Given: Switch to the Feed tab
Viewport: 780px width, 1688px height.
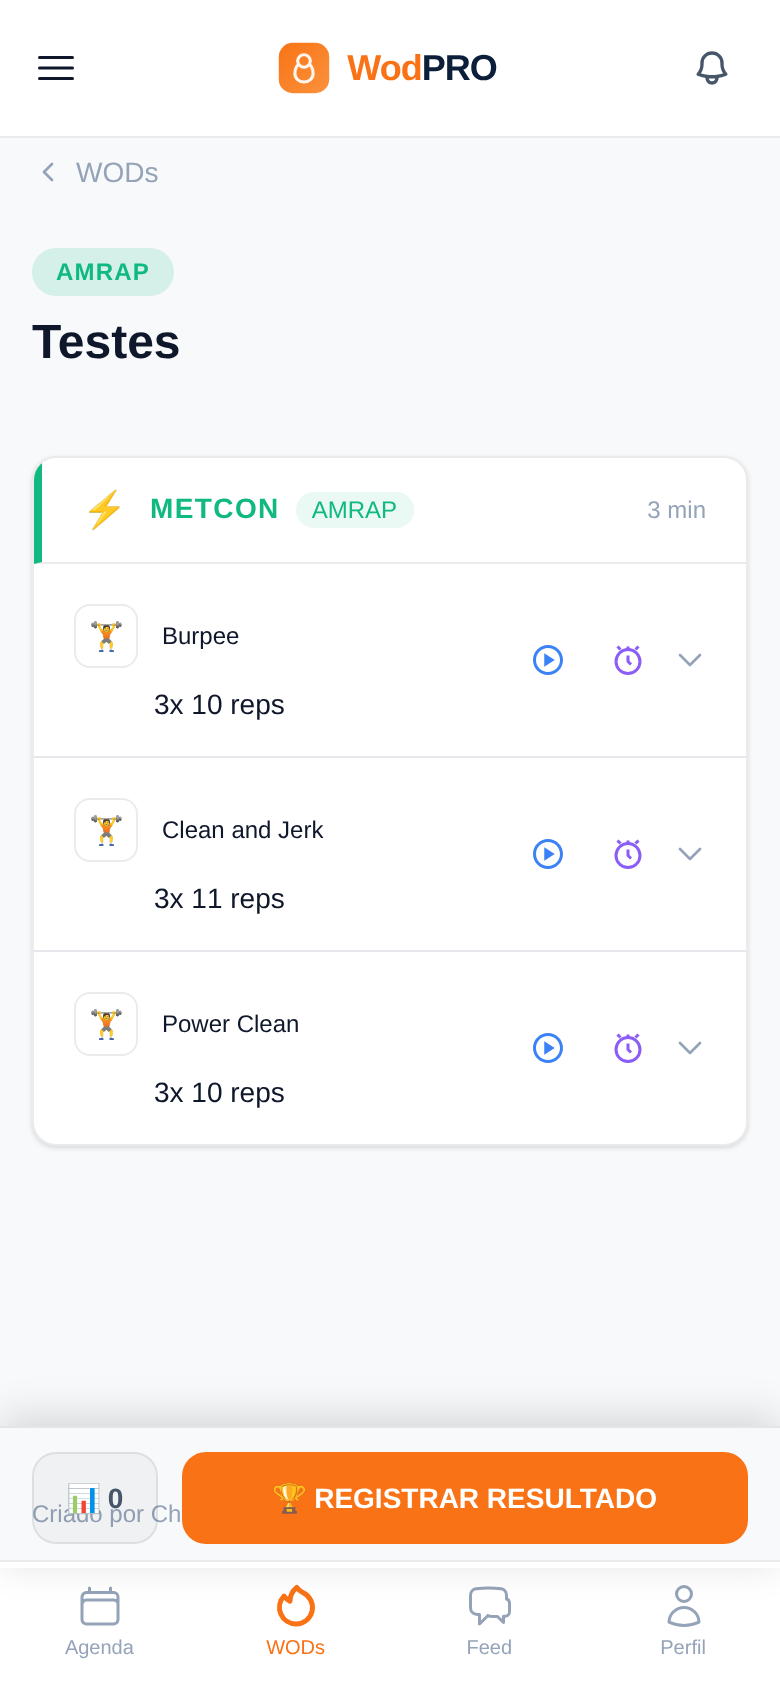Looking at the screenshot, I should coord(489,1621).
